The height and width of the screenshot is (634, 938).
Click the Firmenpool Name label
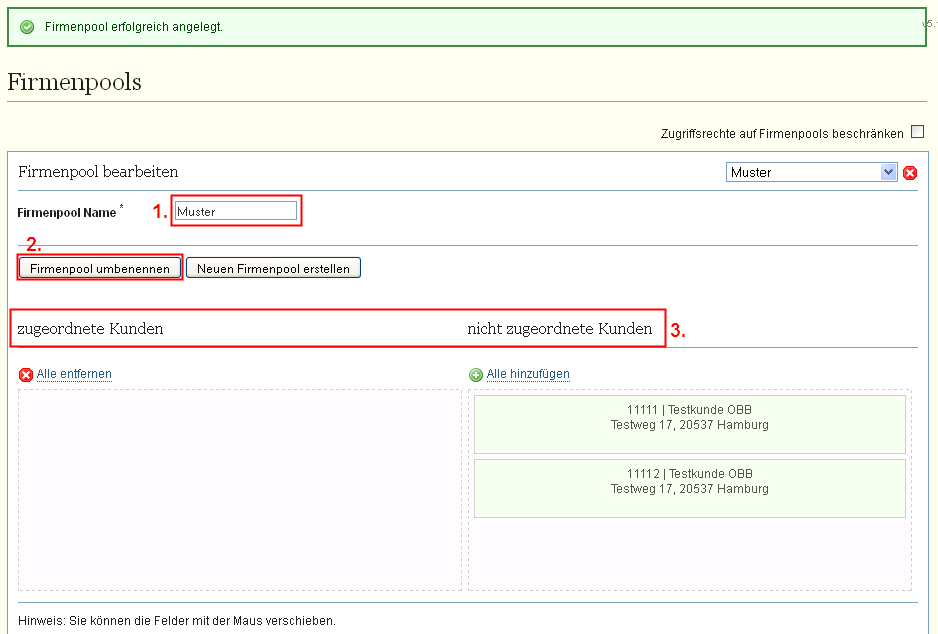tap(66, 213)
